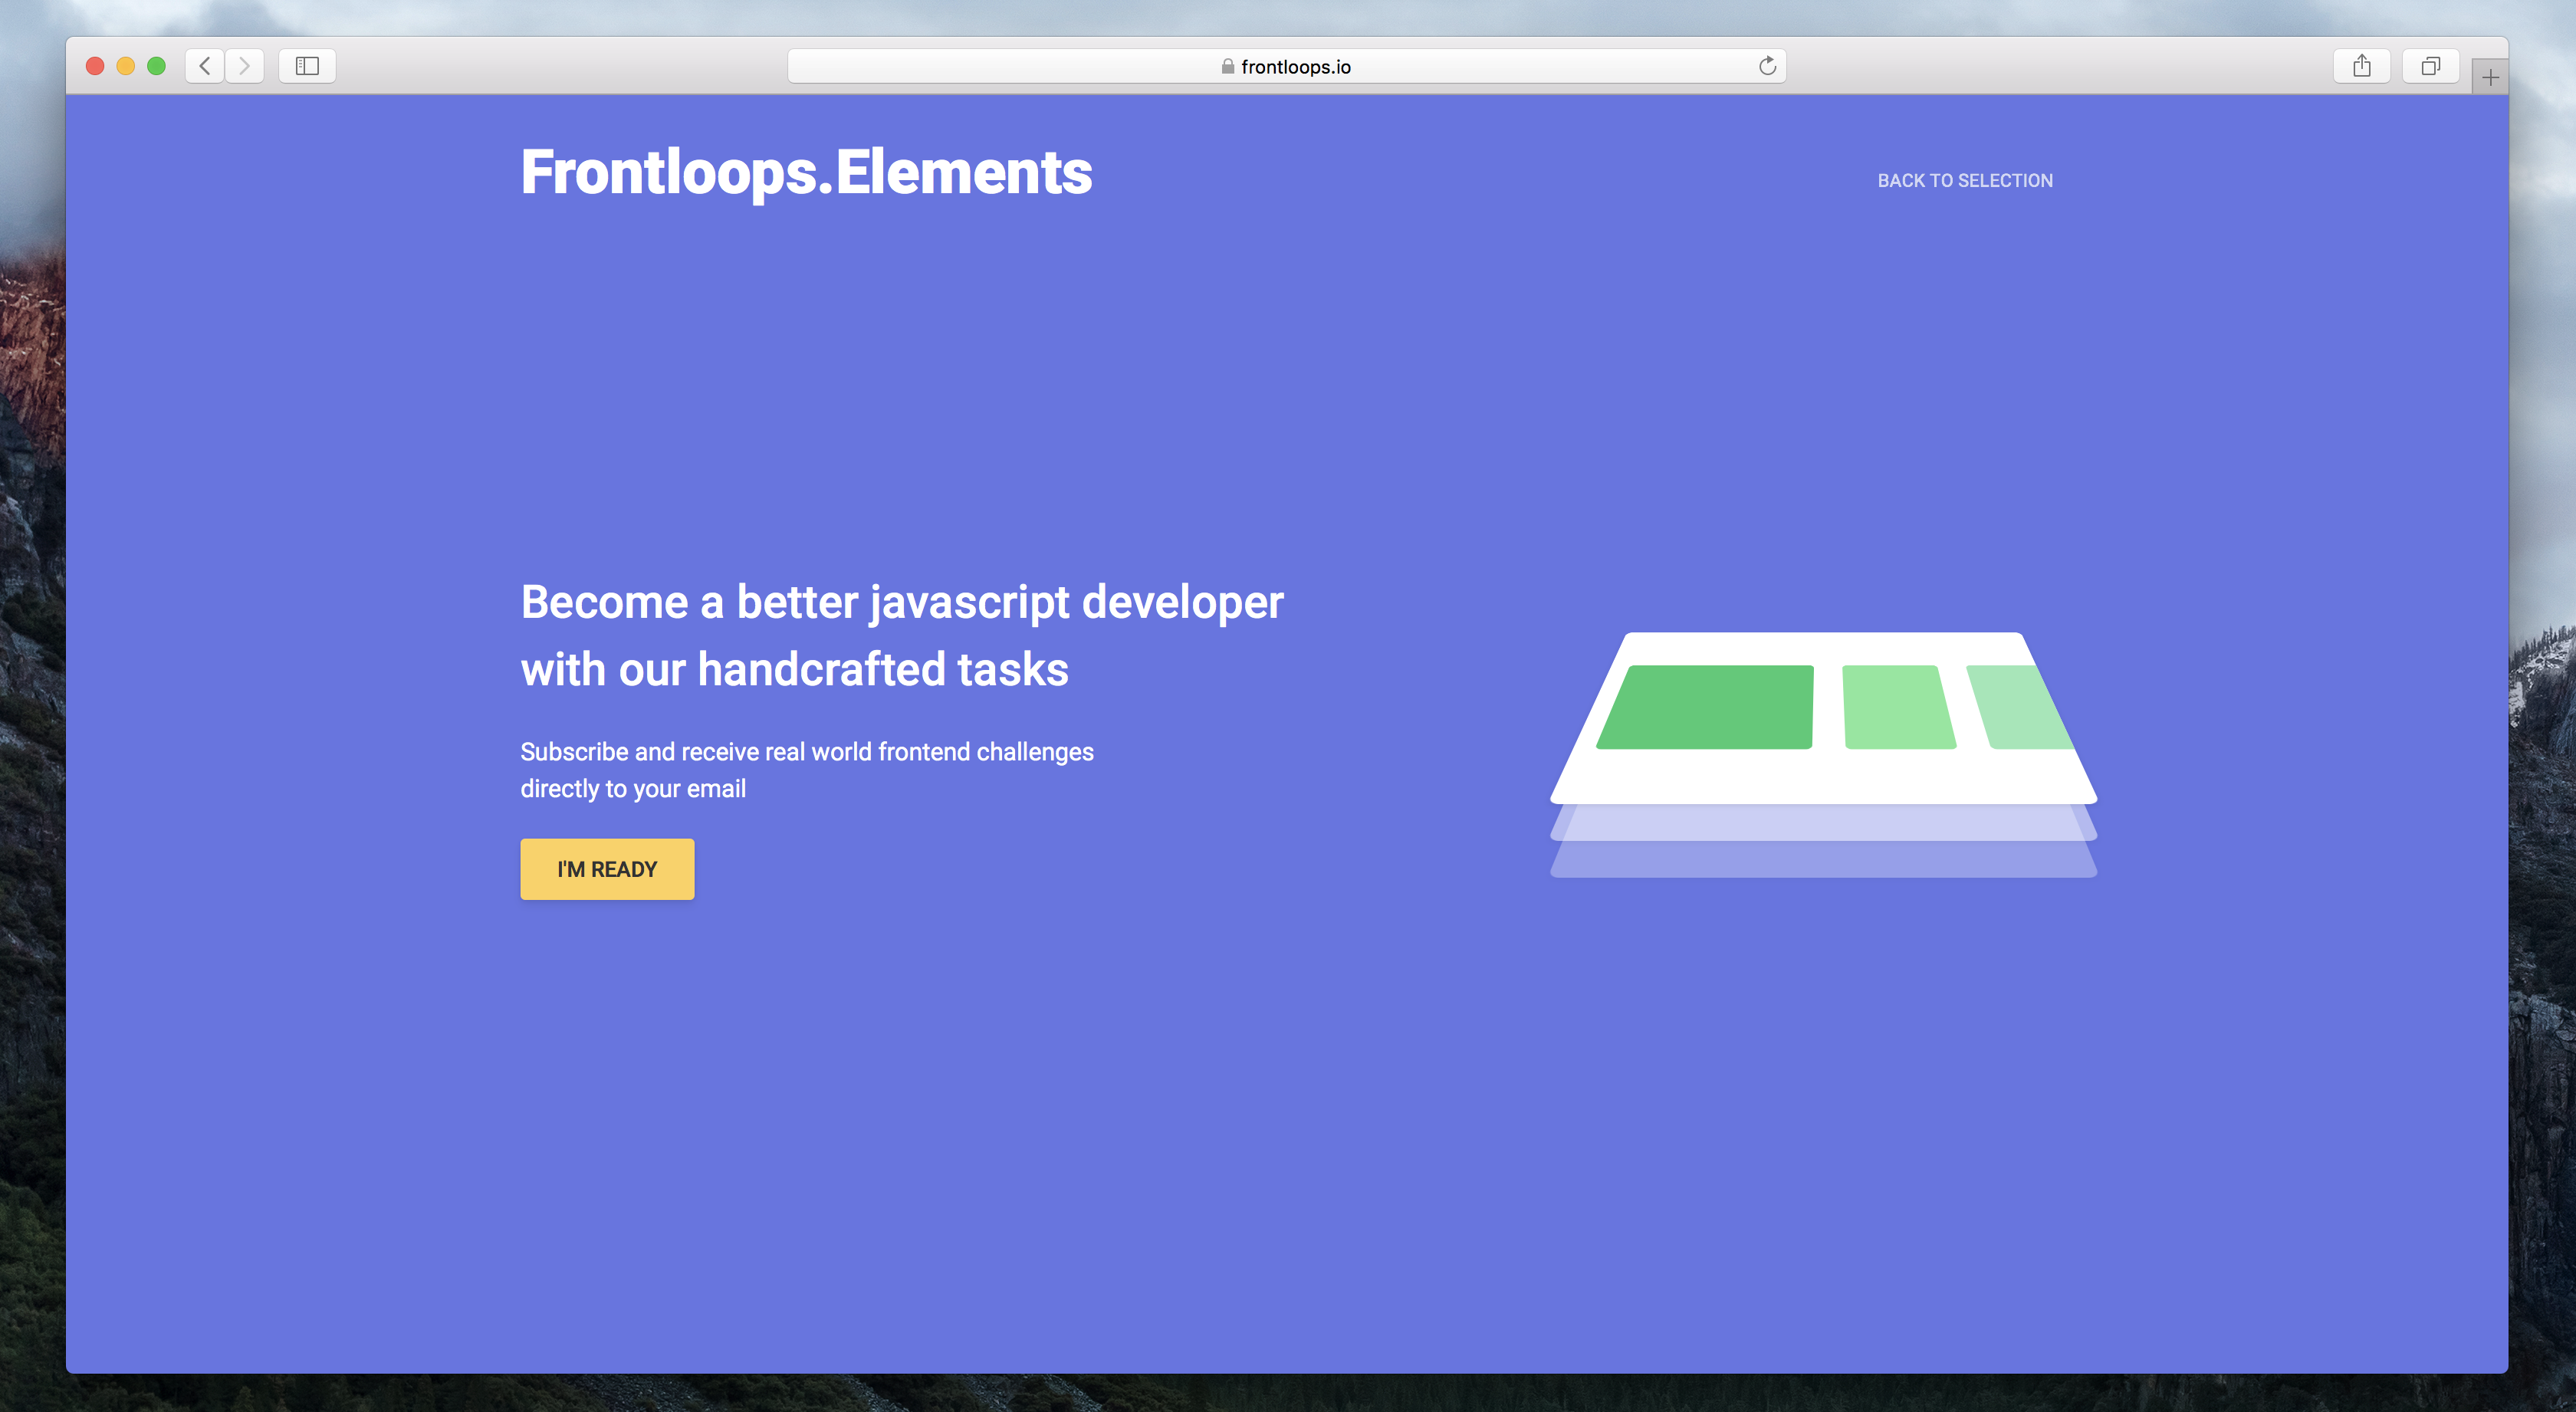Show all tabs overview icon
The height and width of the screenshot is (1412, 2576).
tap(2430, 66)
